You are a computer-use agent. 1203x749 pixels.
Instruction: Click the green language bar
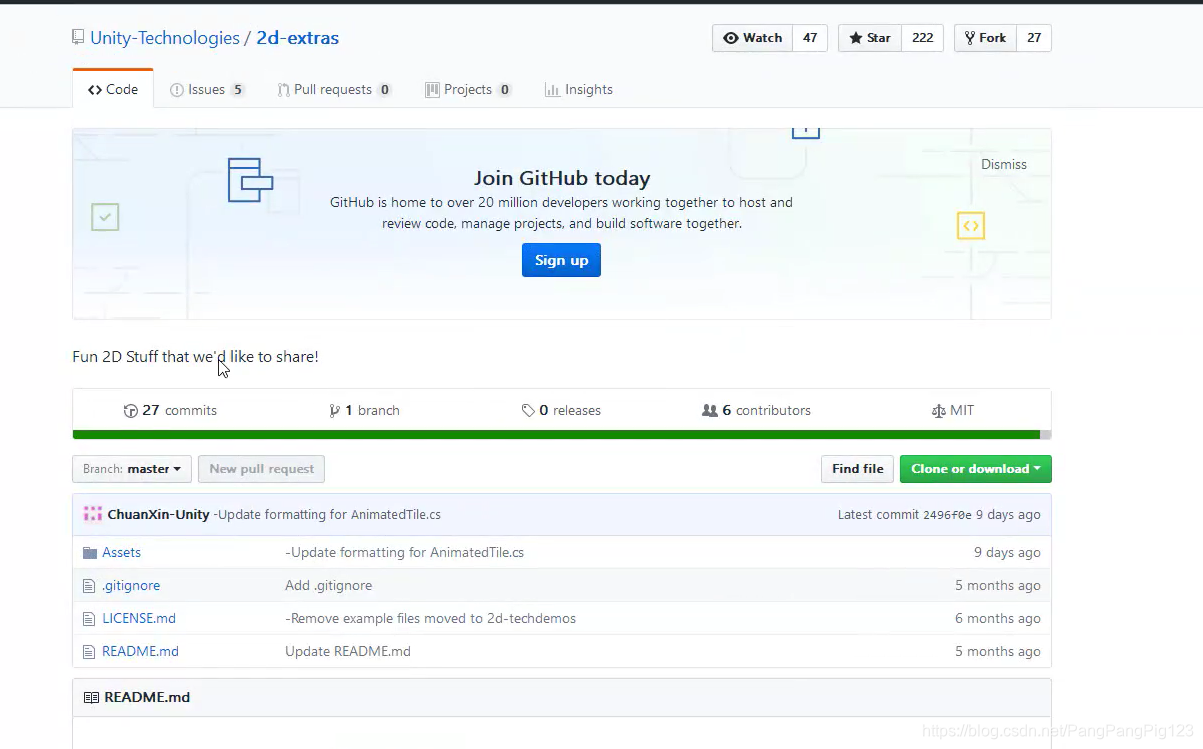[x=556, y=435]
